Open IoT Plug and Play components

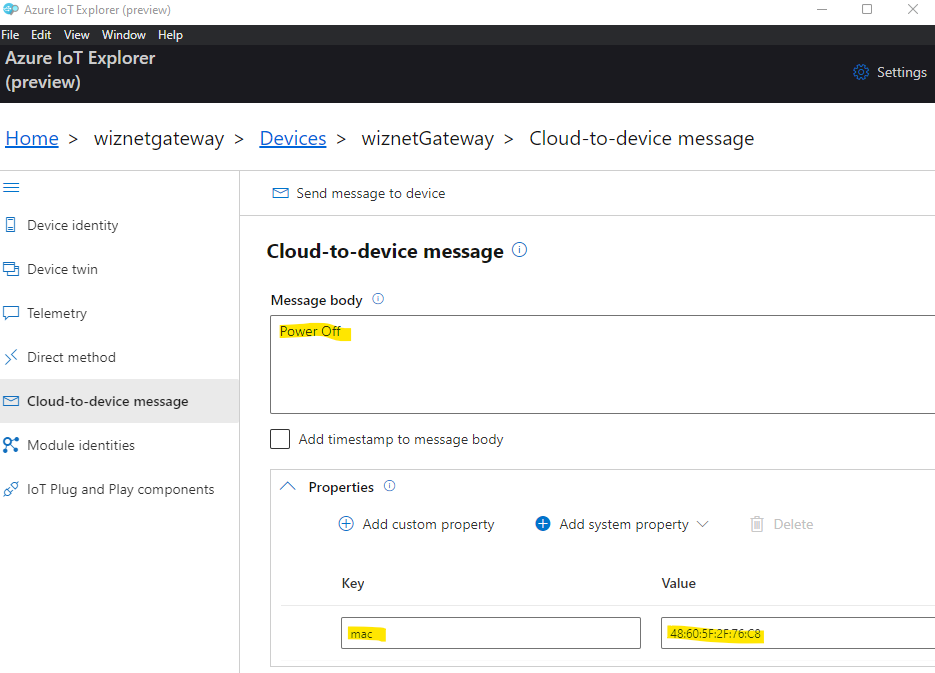[119, 489]
